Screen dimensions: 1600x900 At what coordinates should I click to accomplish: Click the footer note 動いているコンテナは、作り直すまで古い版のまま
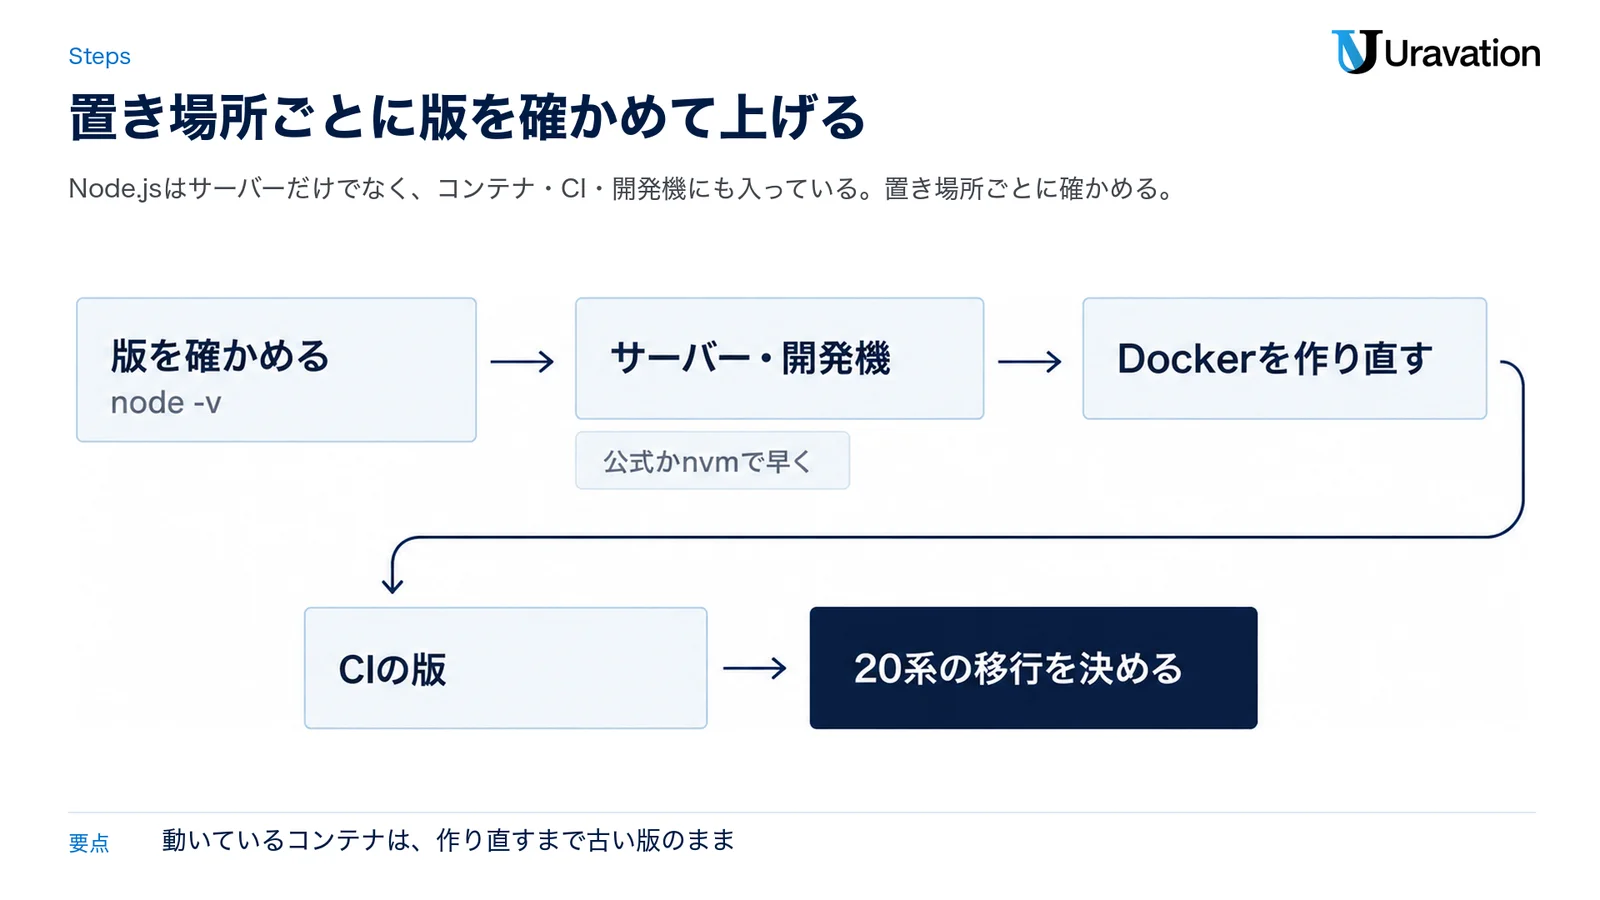[x=448, y=840]
